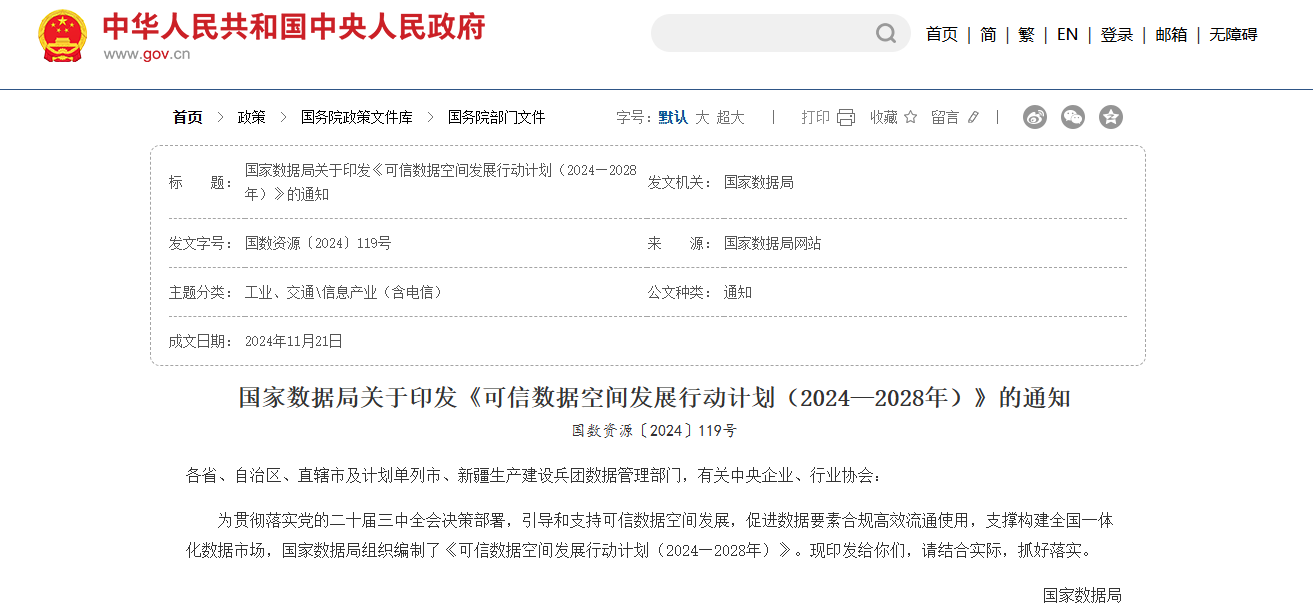This screenshot has height=612, width=1313.
Task: Open the 邮箱 mailbox link
Action: click(1171, 34)
